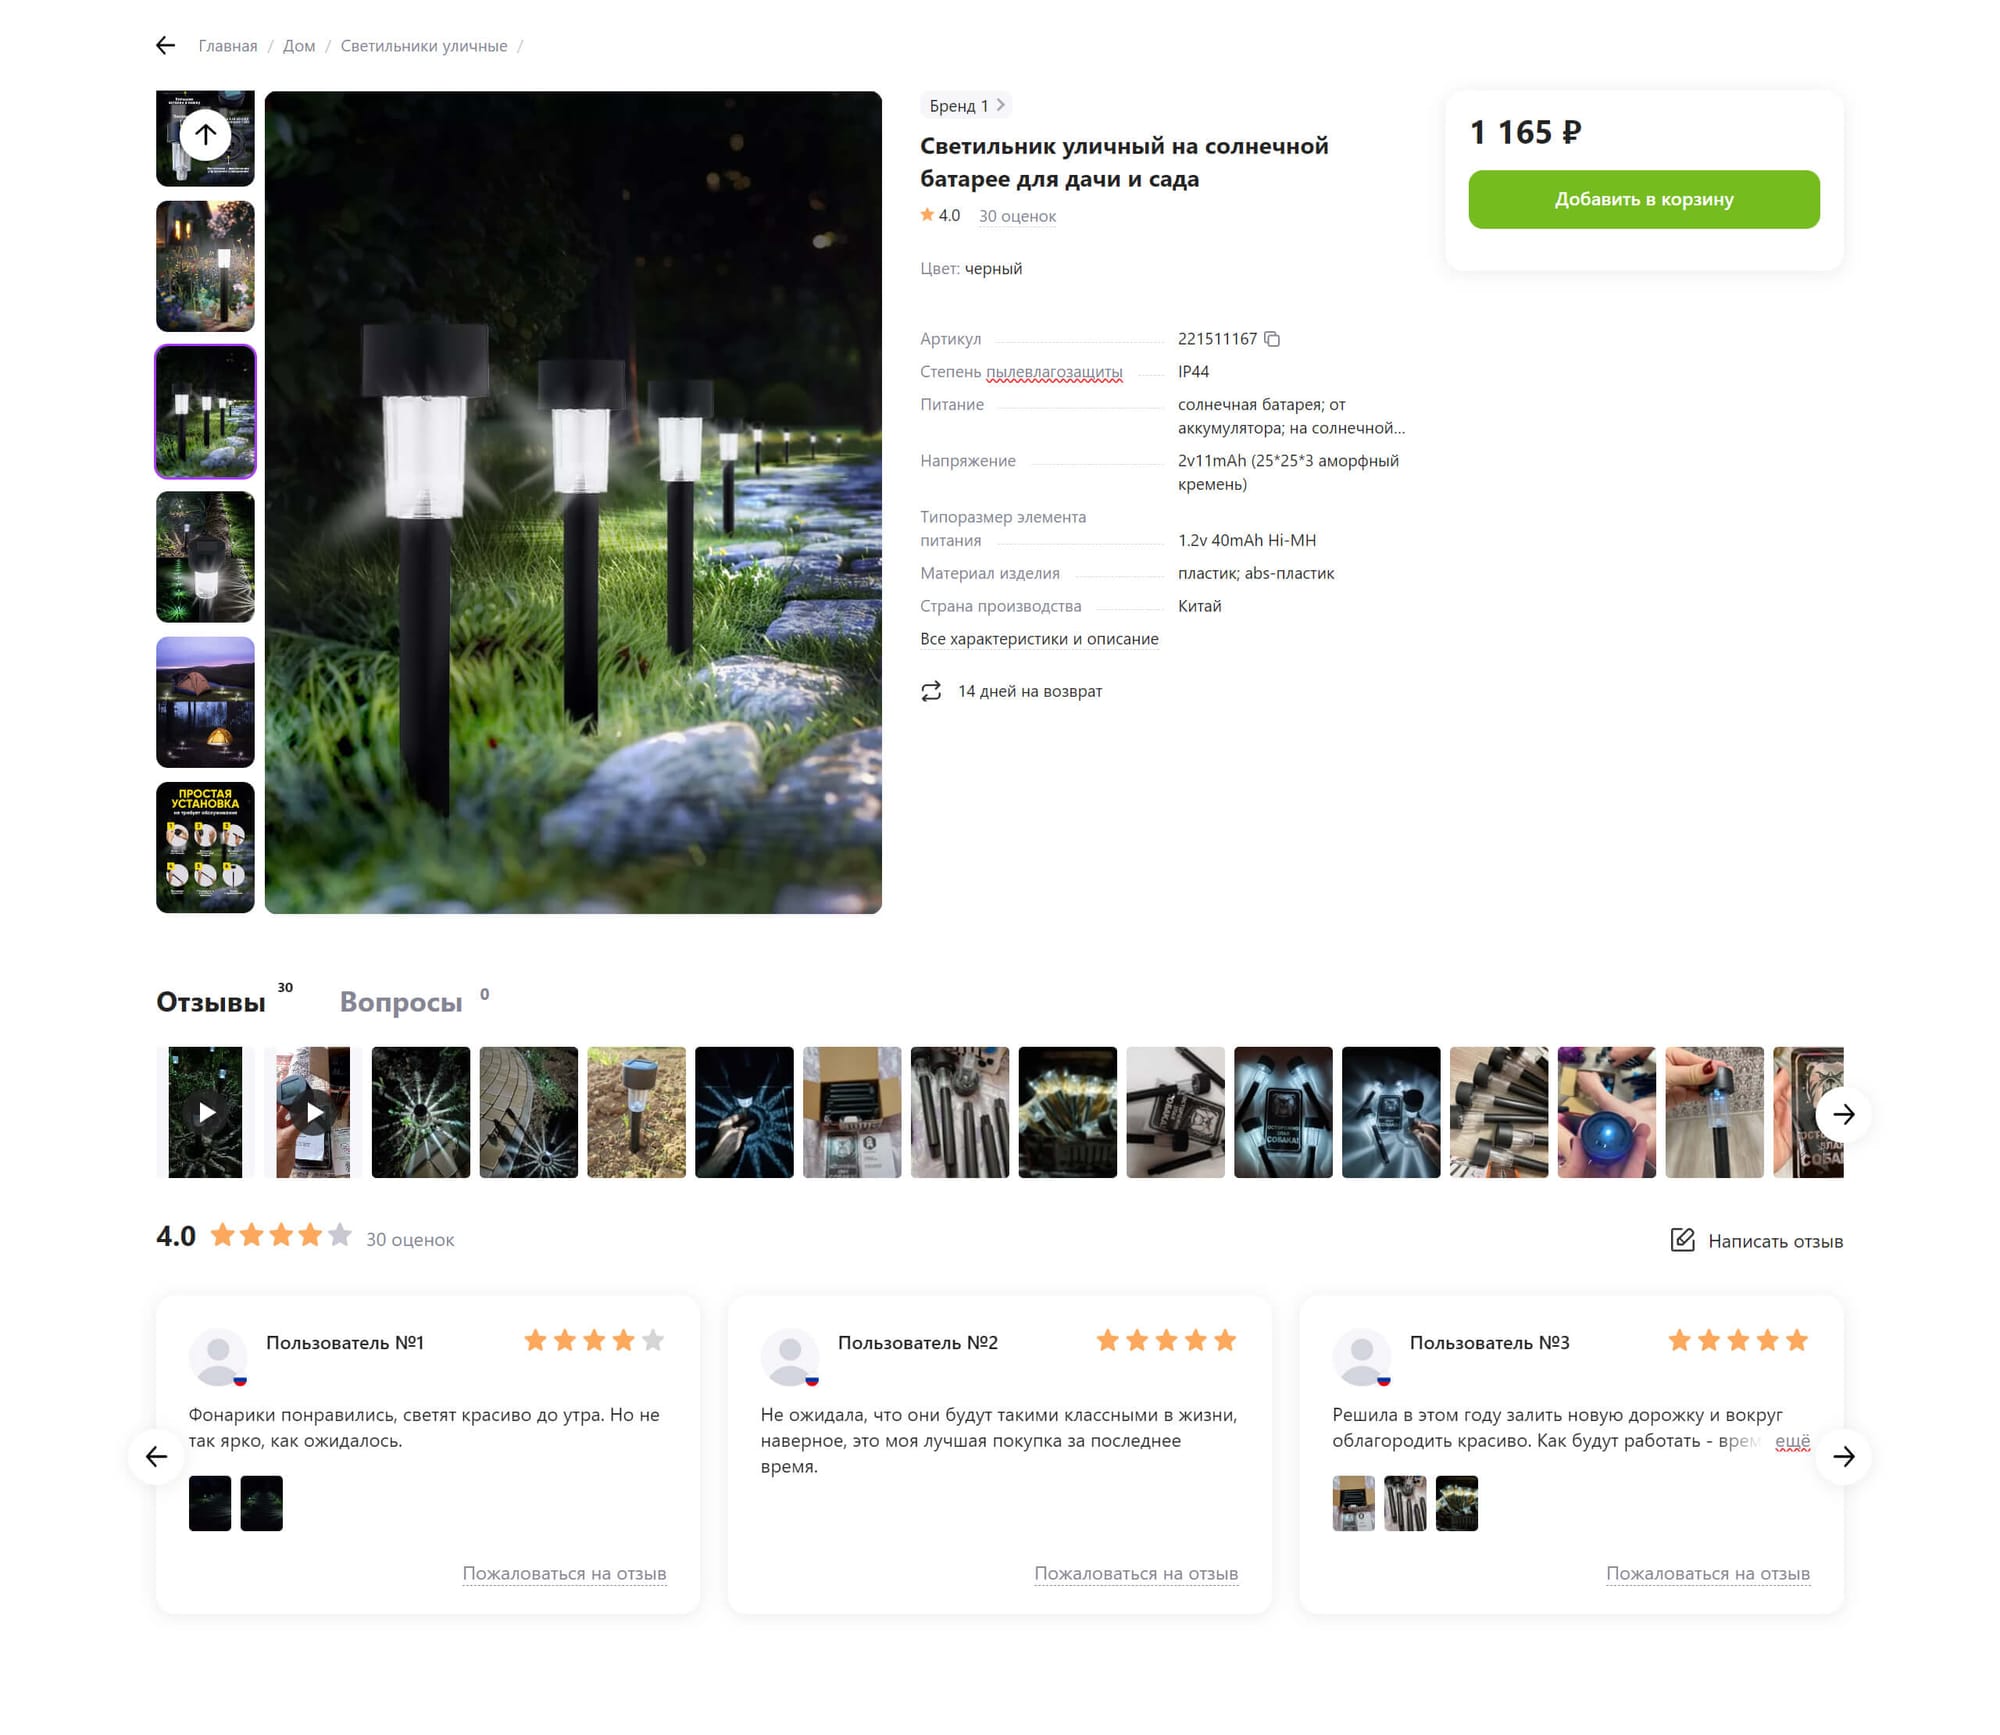2000x1735 pixels.
Task: Play the first review video
Action: pos(206,1112)
